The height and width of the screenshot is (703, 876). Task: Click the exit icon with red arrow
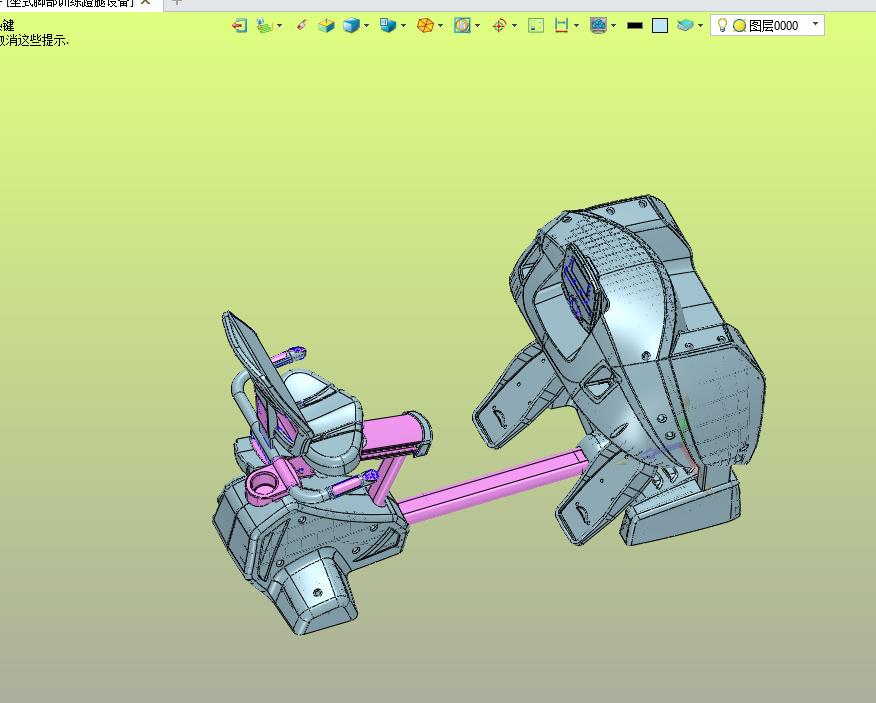point(240,25)
